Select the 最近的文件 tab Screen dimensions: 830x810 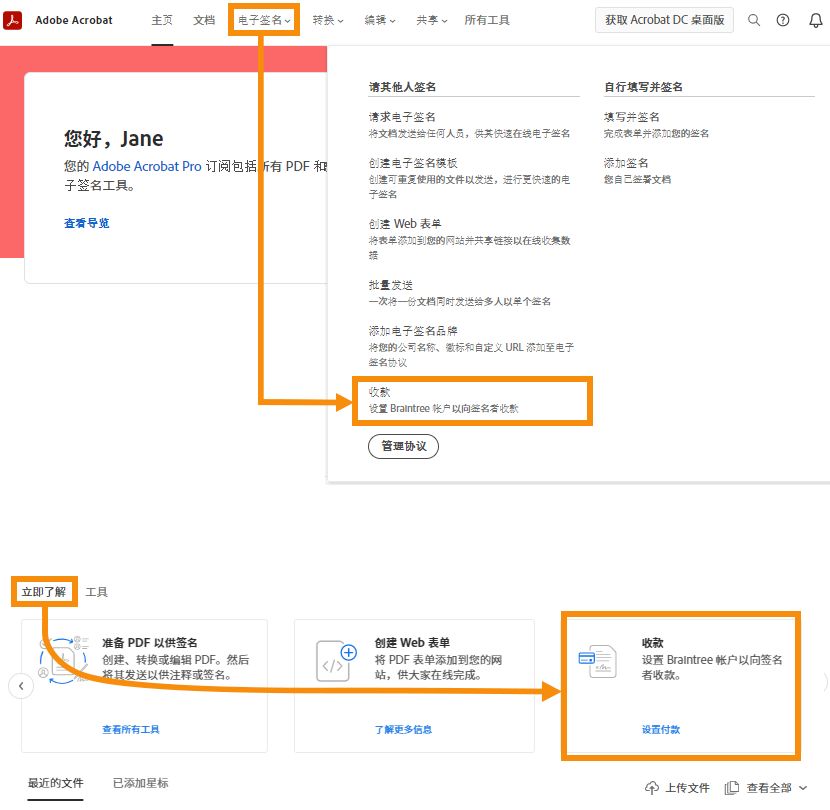[56, 783]
